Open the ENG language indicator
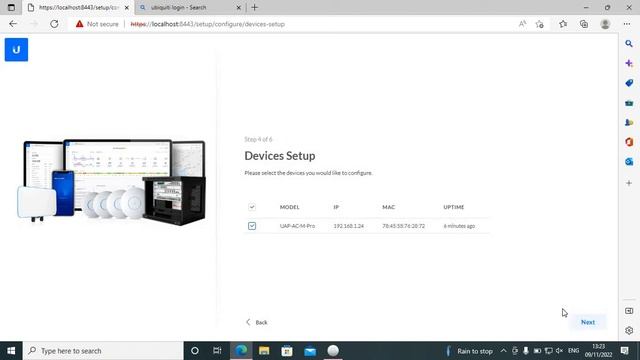The height and width of the screenshot is (360, 640). click(573, 351)
